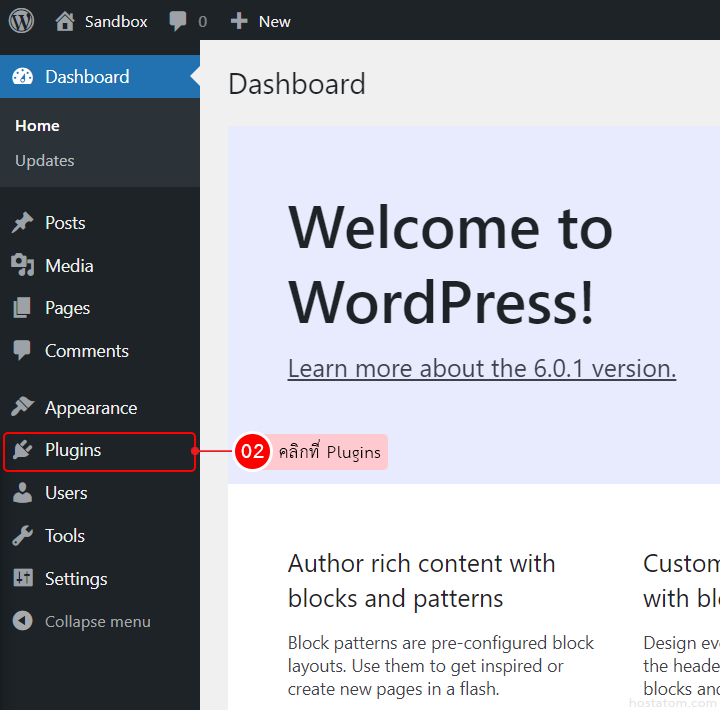The image size is (720, 710).
Task: Click the Dashboard page heading
Action: point(297,84)
